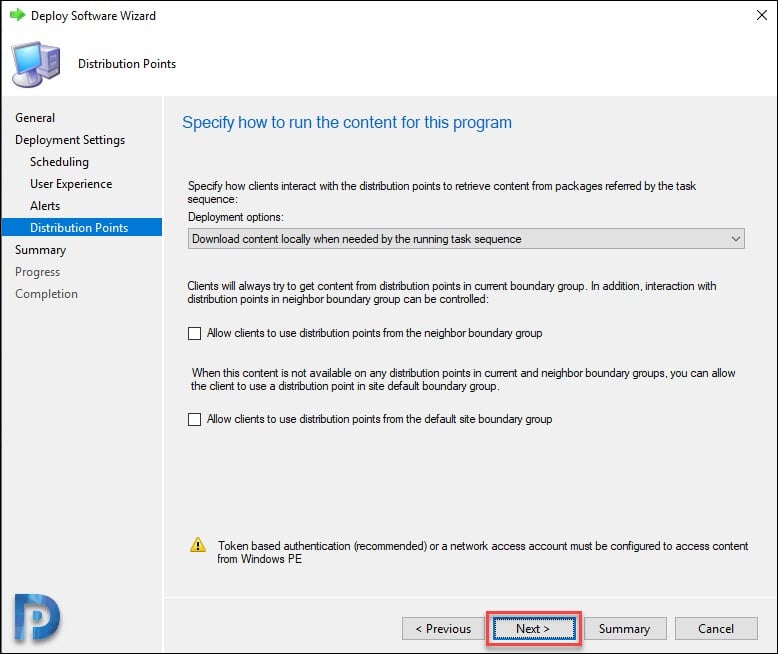Enable default site boundary group checkbox
Image resolution: width=778 pixels, height=654 pixels.
[x=194, y=419]
